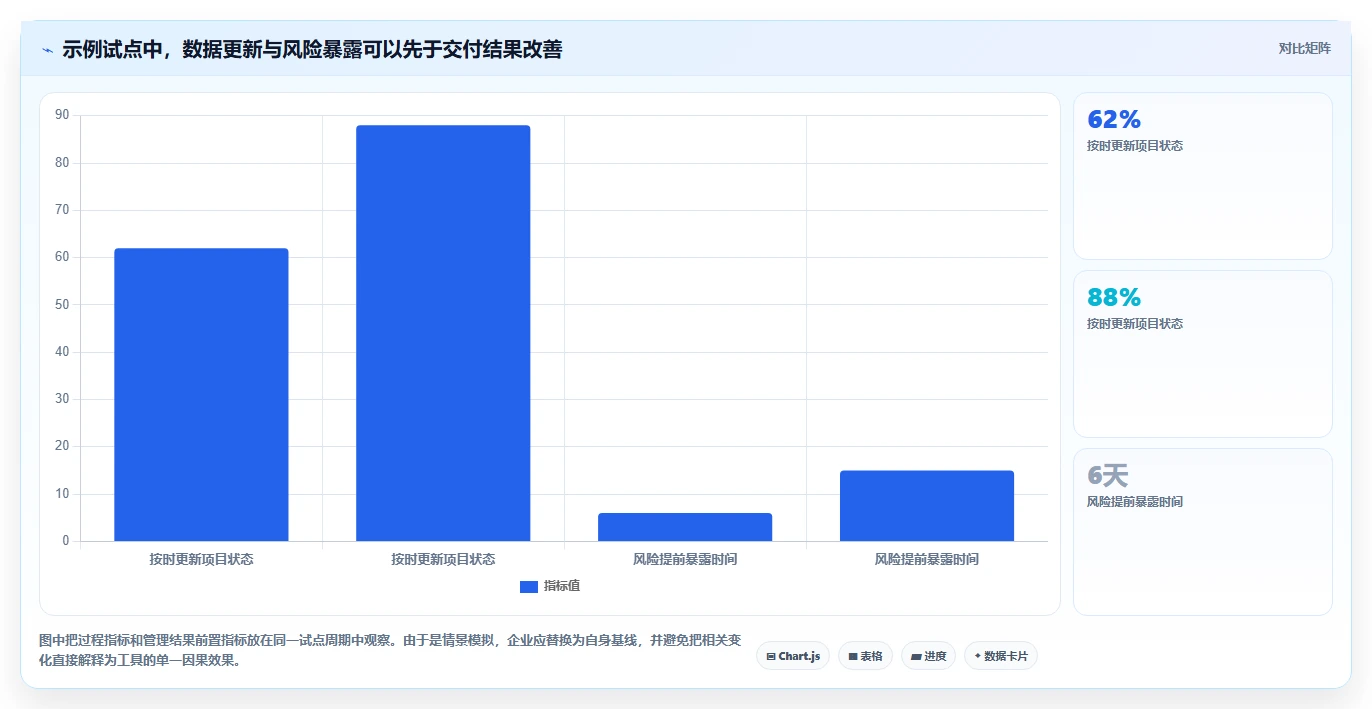Click the 按时更新项目状态 label in the 62% card
Image resolution: width=1372 pixels, height=709 pixels.
click(1135, 146)
